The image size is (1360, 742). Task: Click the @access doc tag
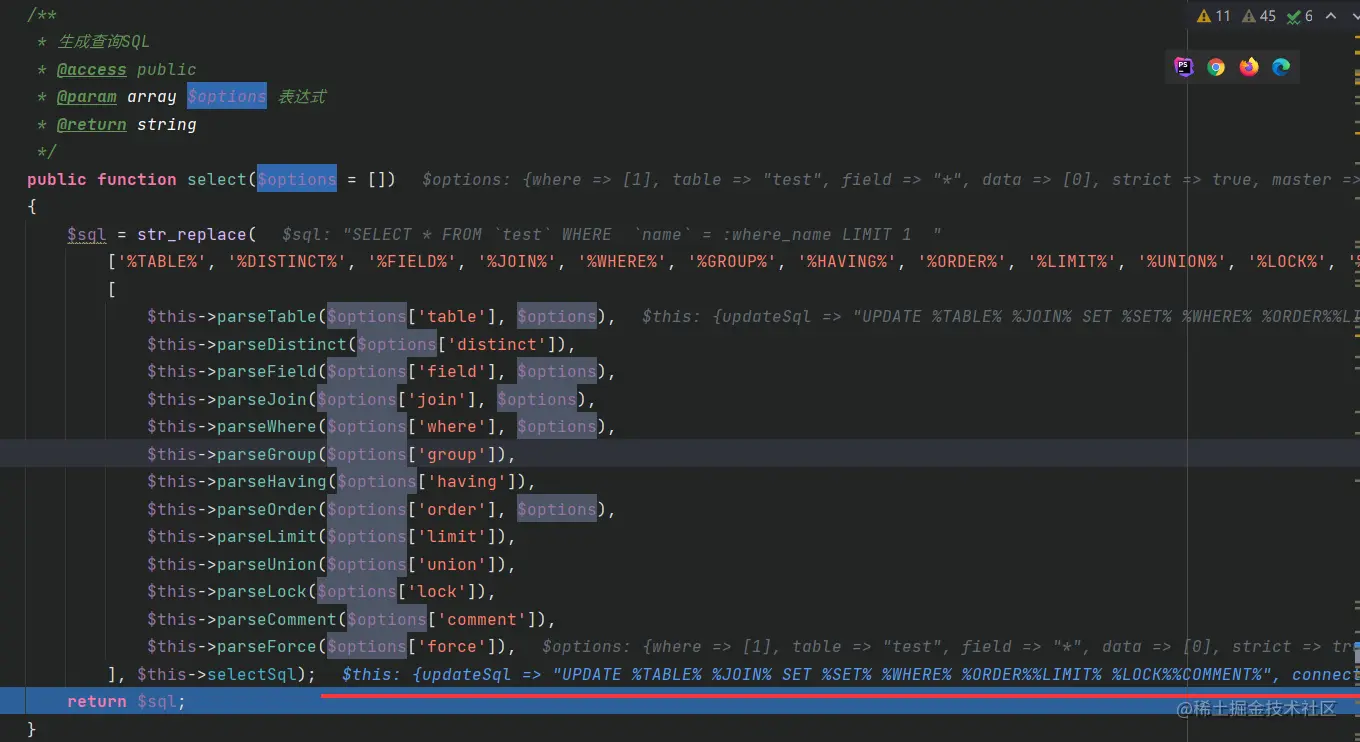(91, 69)
